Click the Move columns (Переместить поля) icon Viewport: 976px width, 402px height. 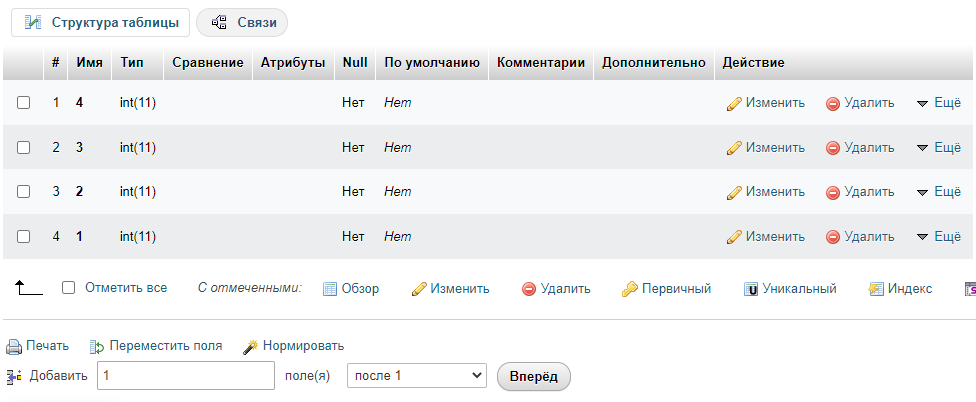tap(97, 347)
